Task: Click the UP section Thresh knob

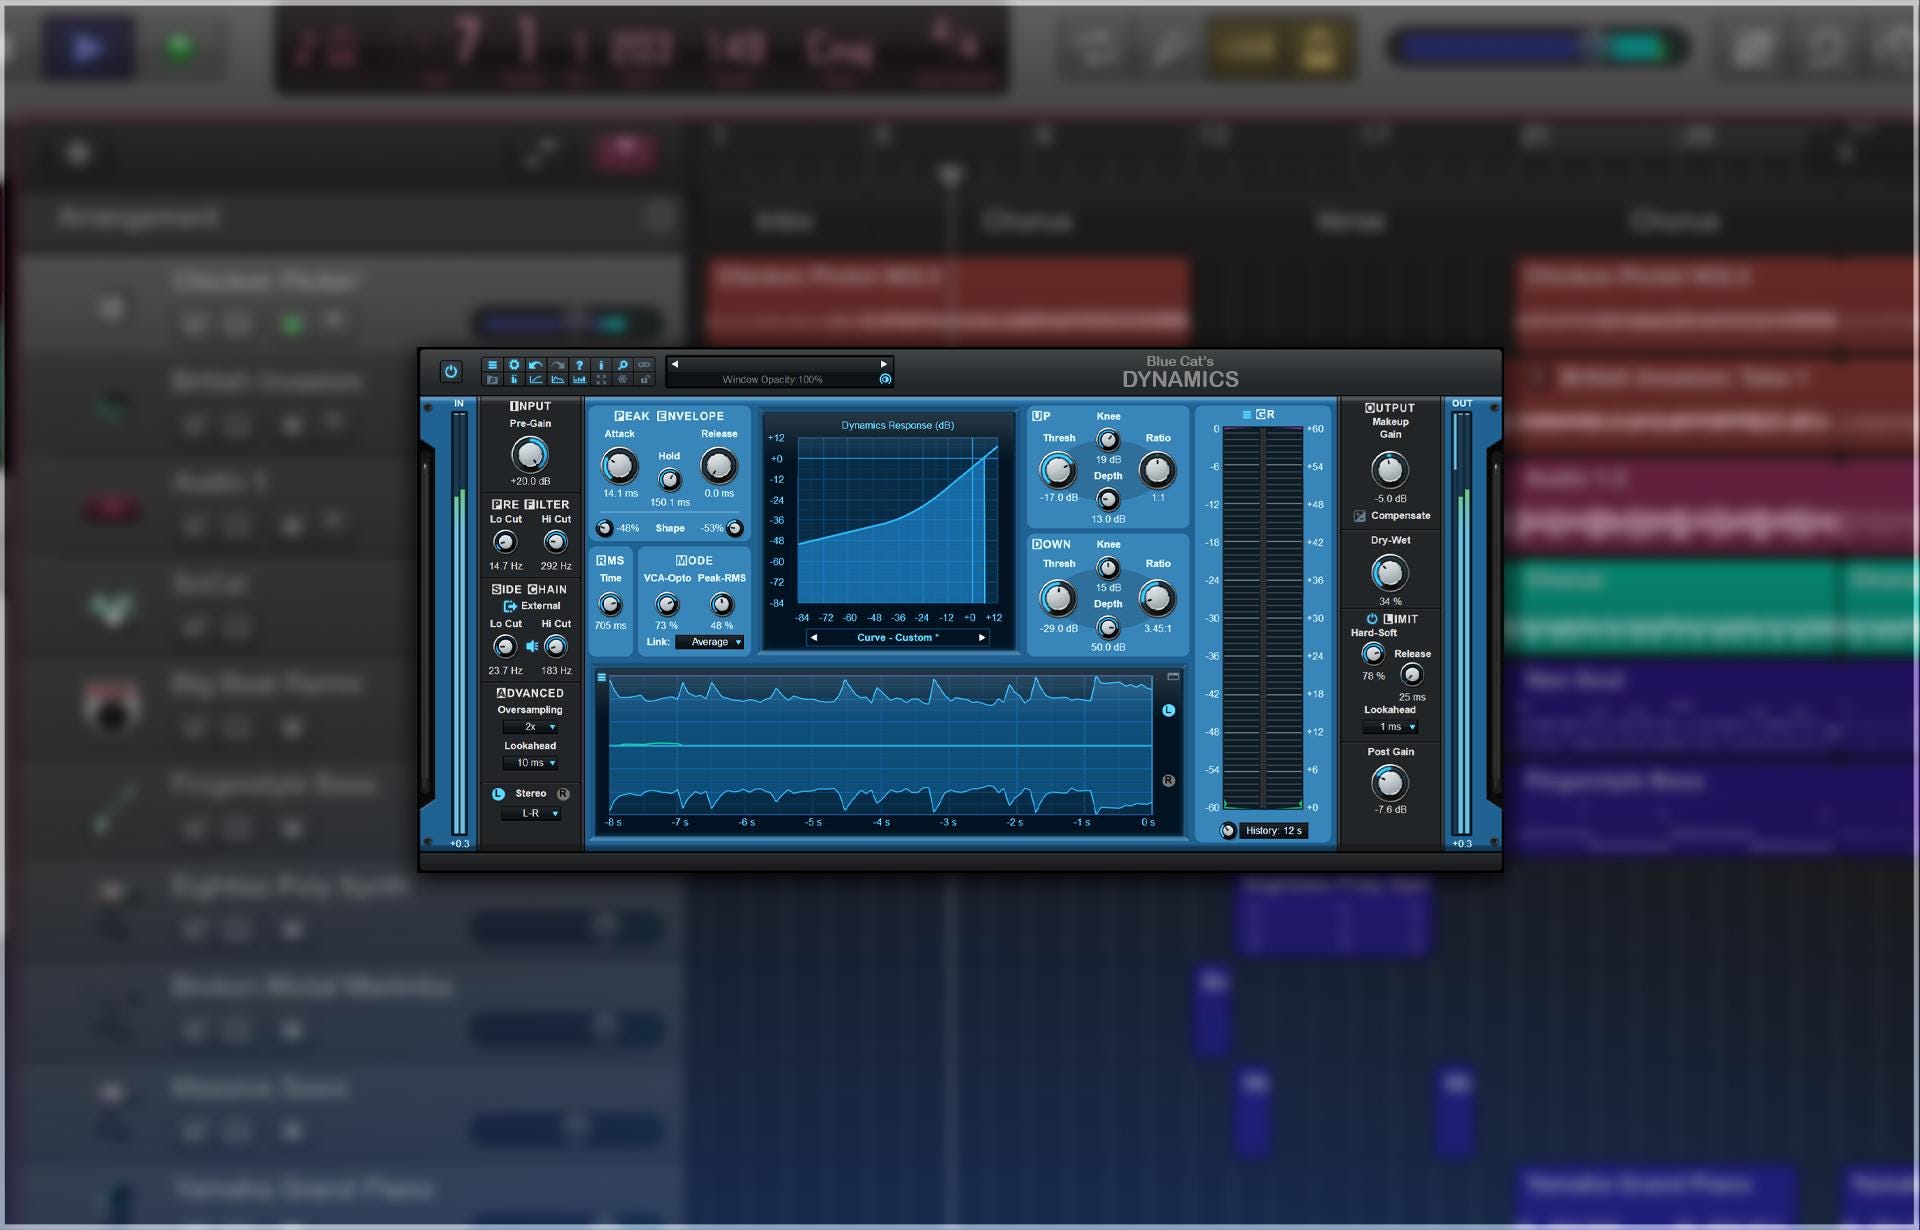Action: point(1058,469)
